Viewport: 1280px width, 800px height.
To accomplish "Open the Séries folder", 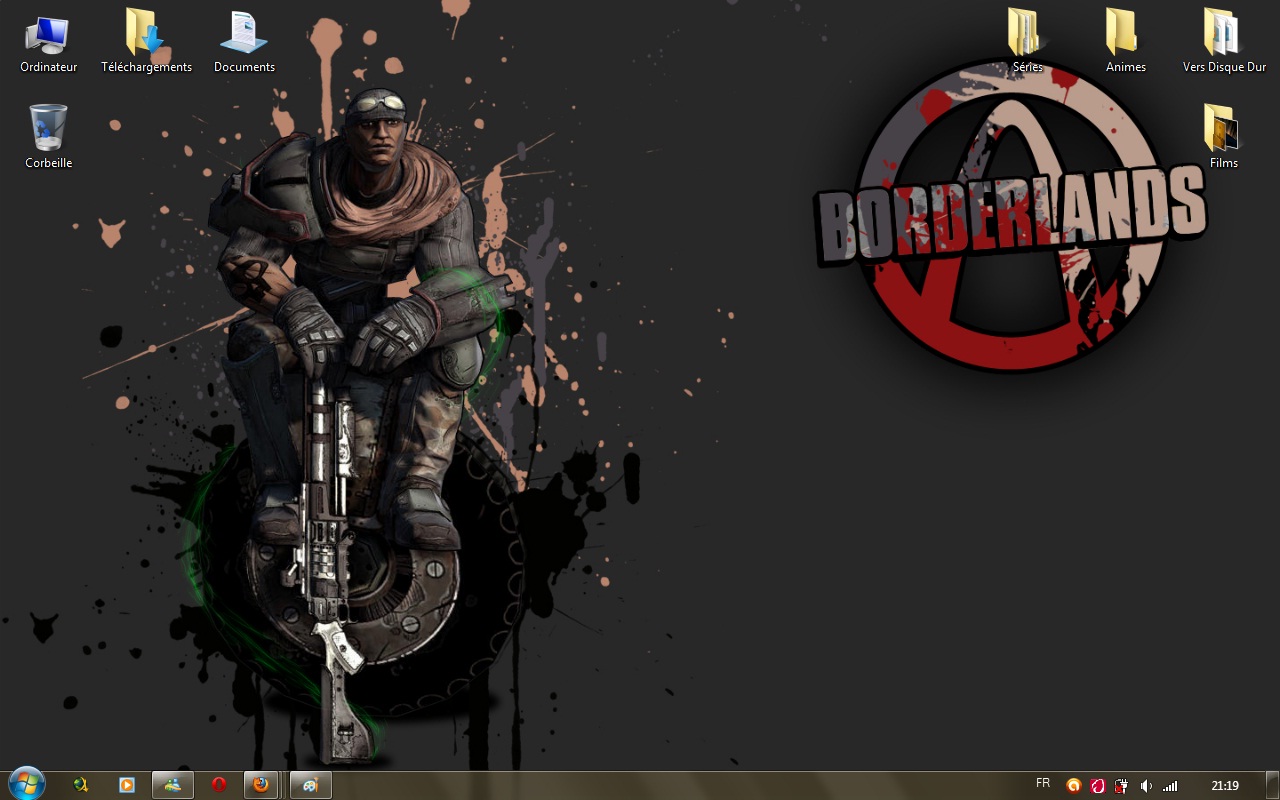I will pos(1027,43).
